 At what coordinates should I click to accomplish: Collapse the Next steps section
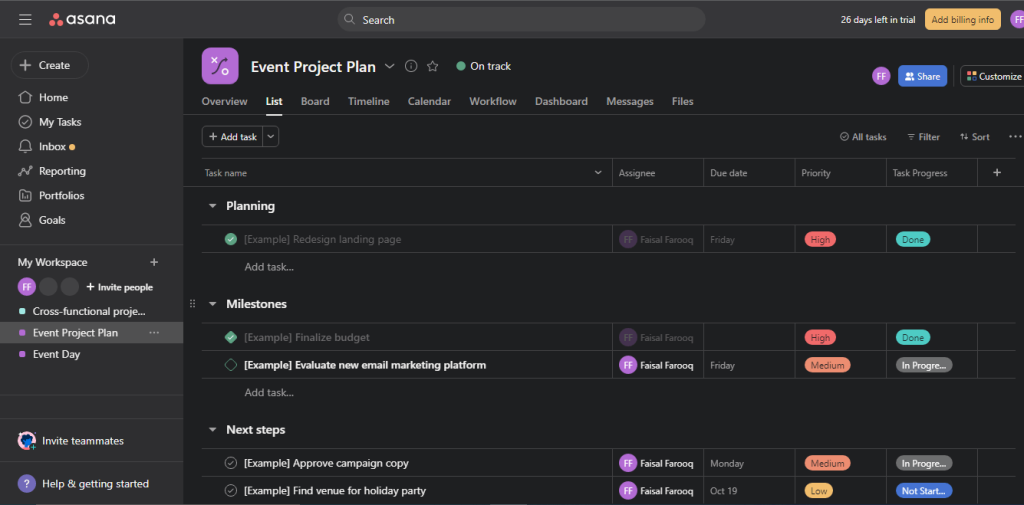[x=212, y=430]
